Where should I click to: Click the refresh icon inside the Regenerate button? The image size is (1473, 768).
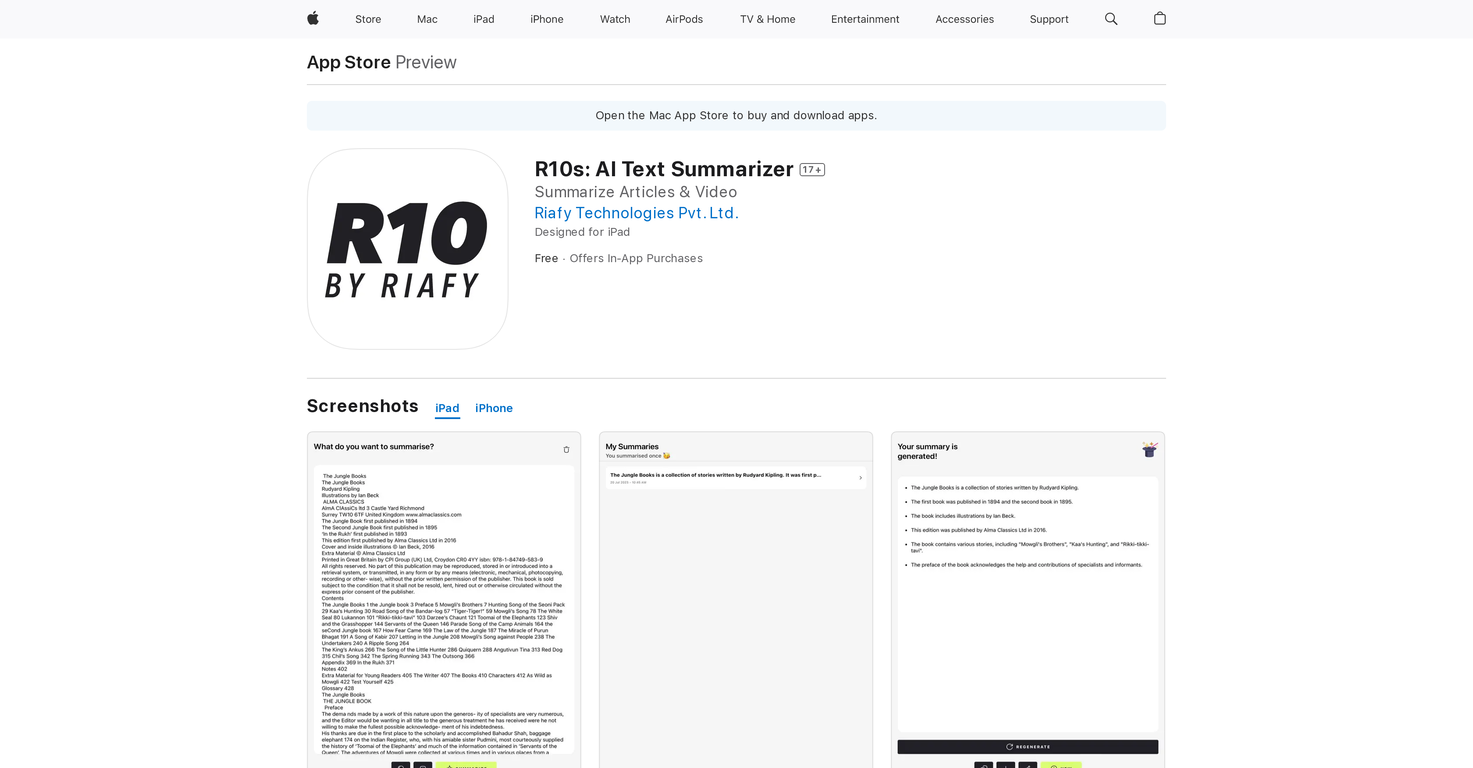click(x=1009, y=746)
